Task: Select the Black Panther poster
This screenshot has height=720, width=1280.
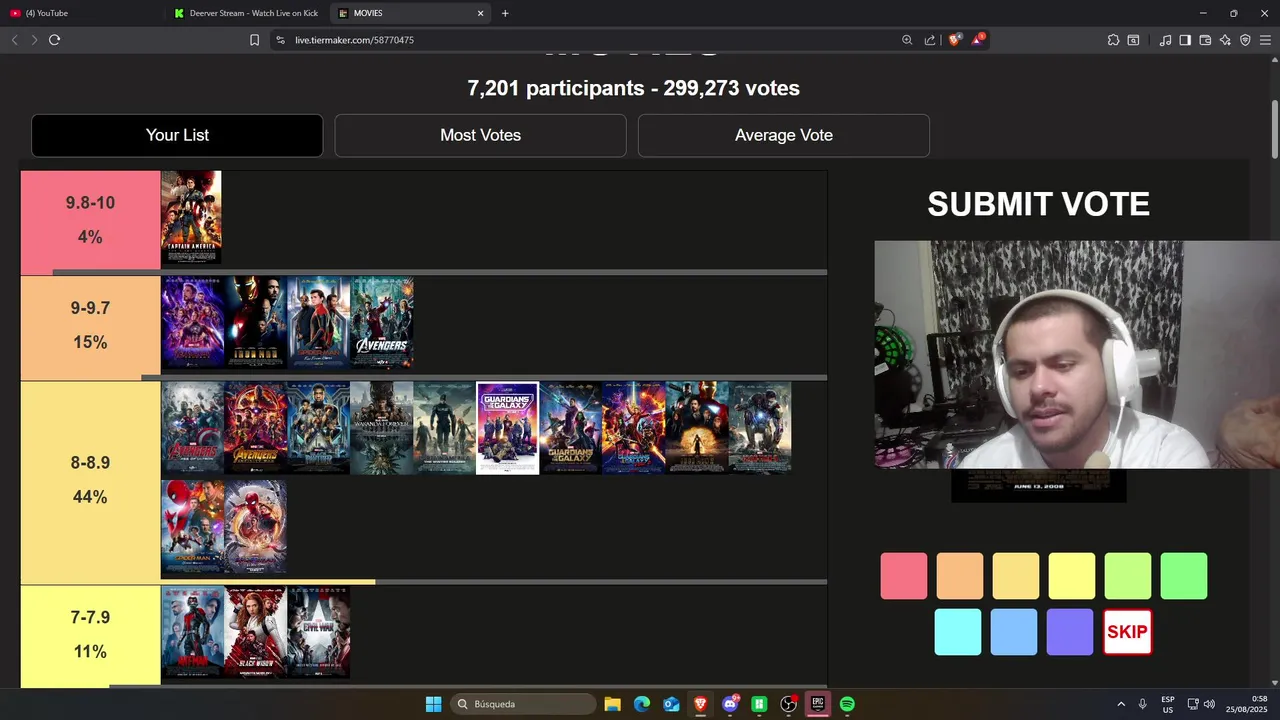Action: [x=319, y=428]
